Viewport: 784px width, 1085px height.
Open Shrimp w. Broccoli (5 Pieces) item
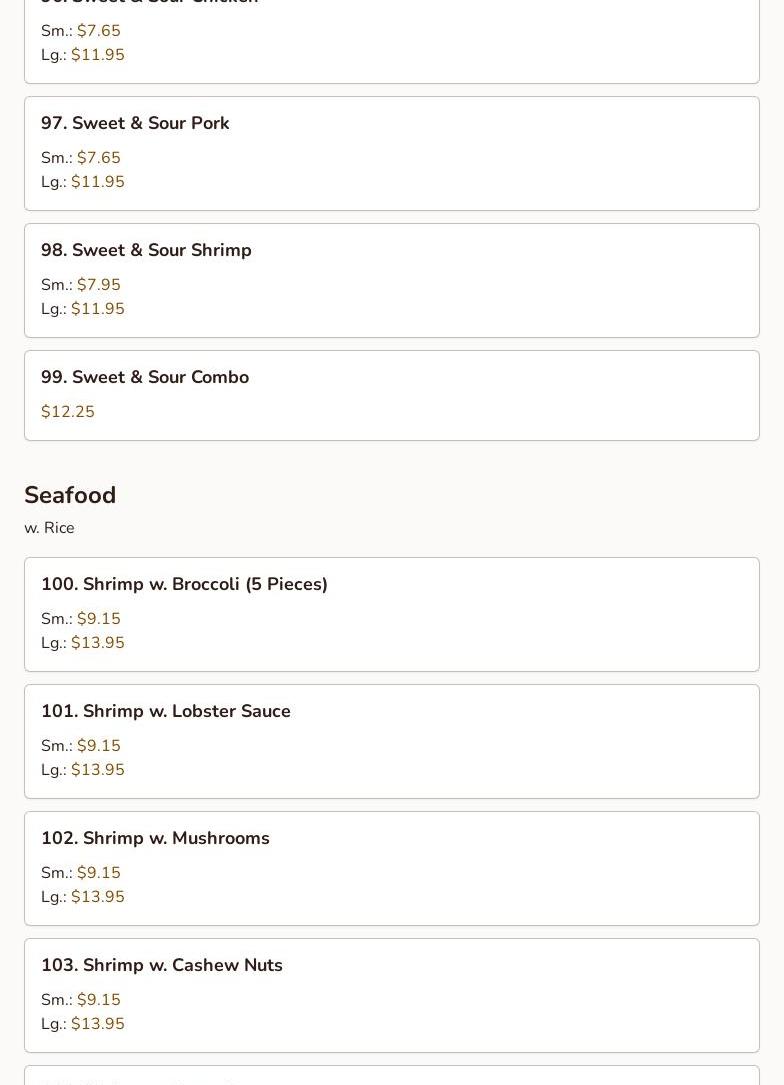click(x=184, y=584)
